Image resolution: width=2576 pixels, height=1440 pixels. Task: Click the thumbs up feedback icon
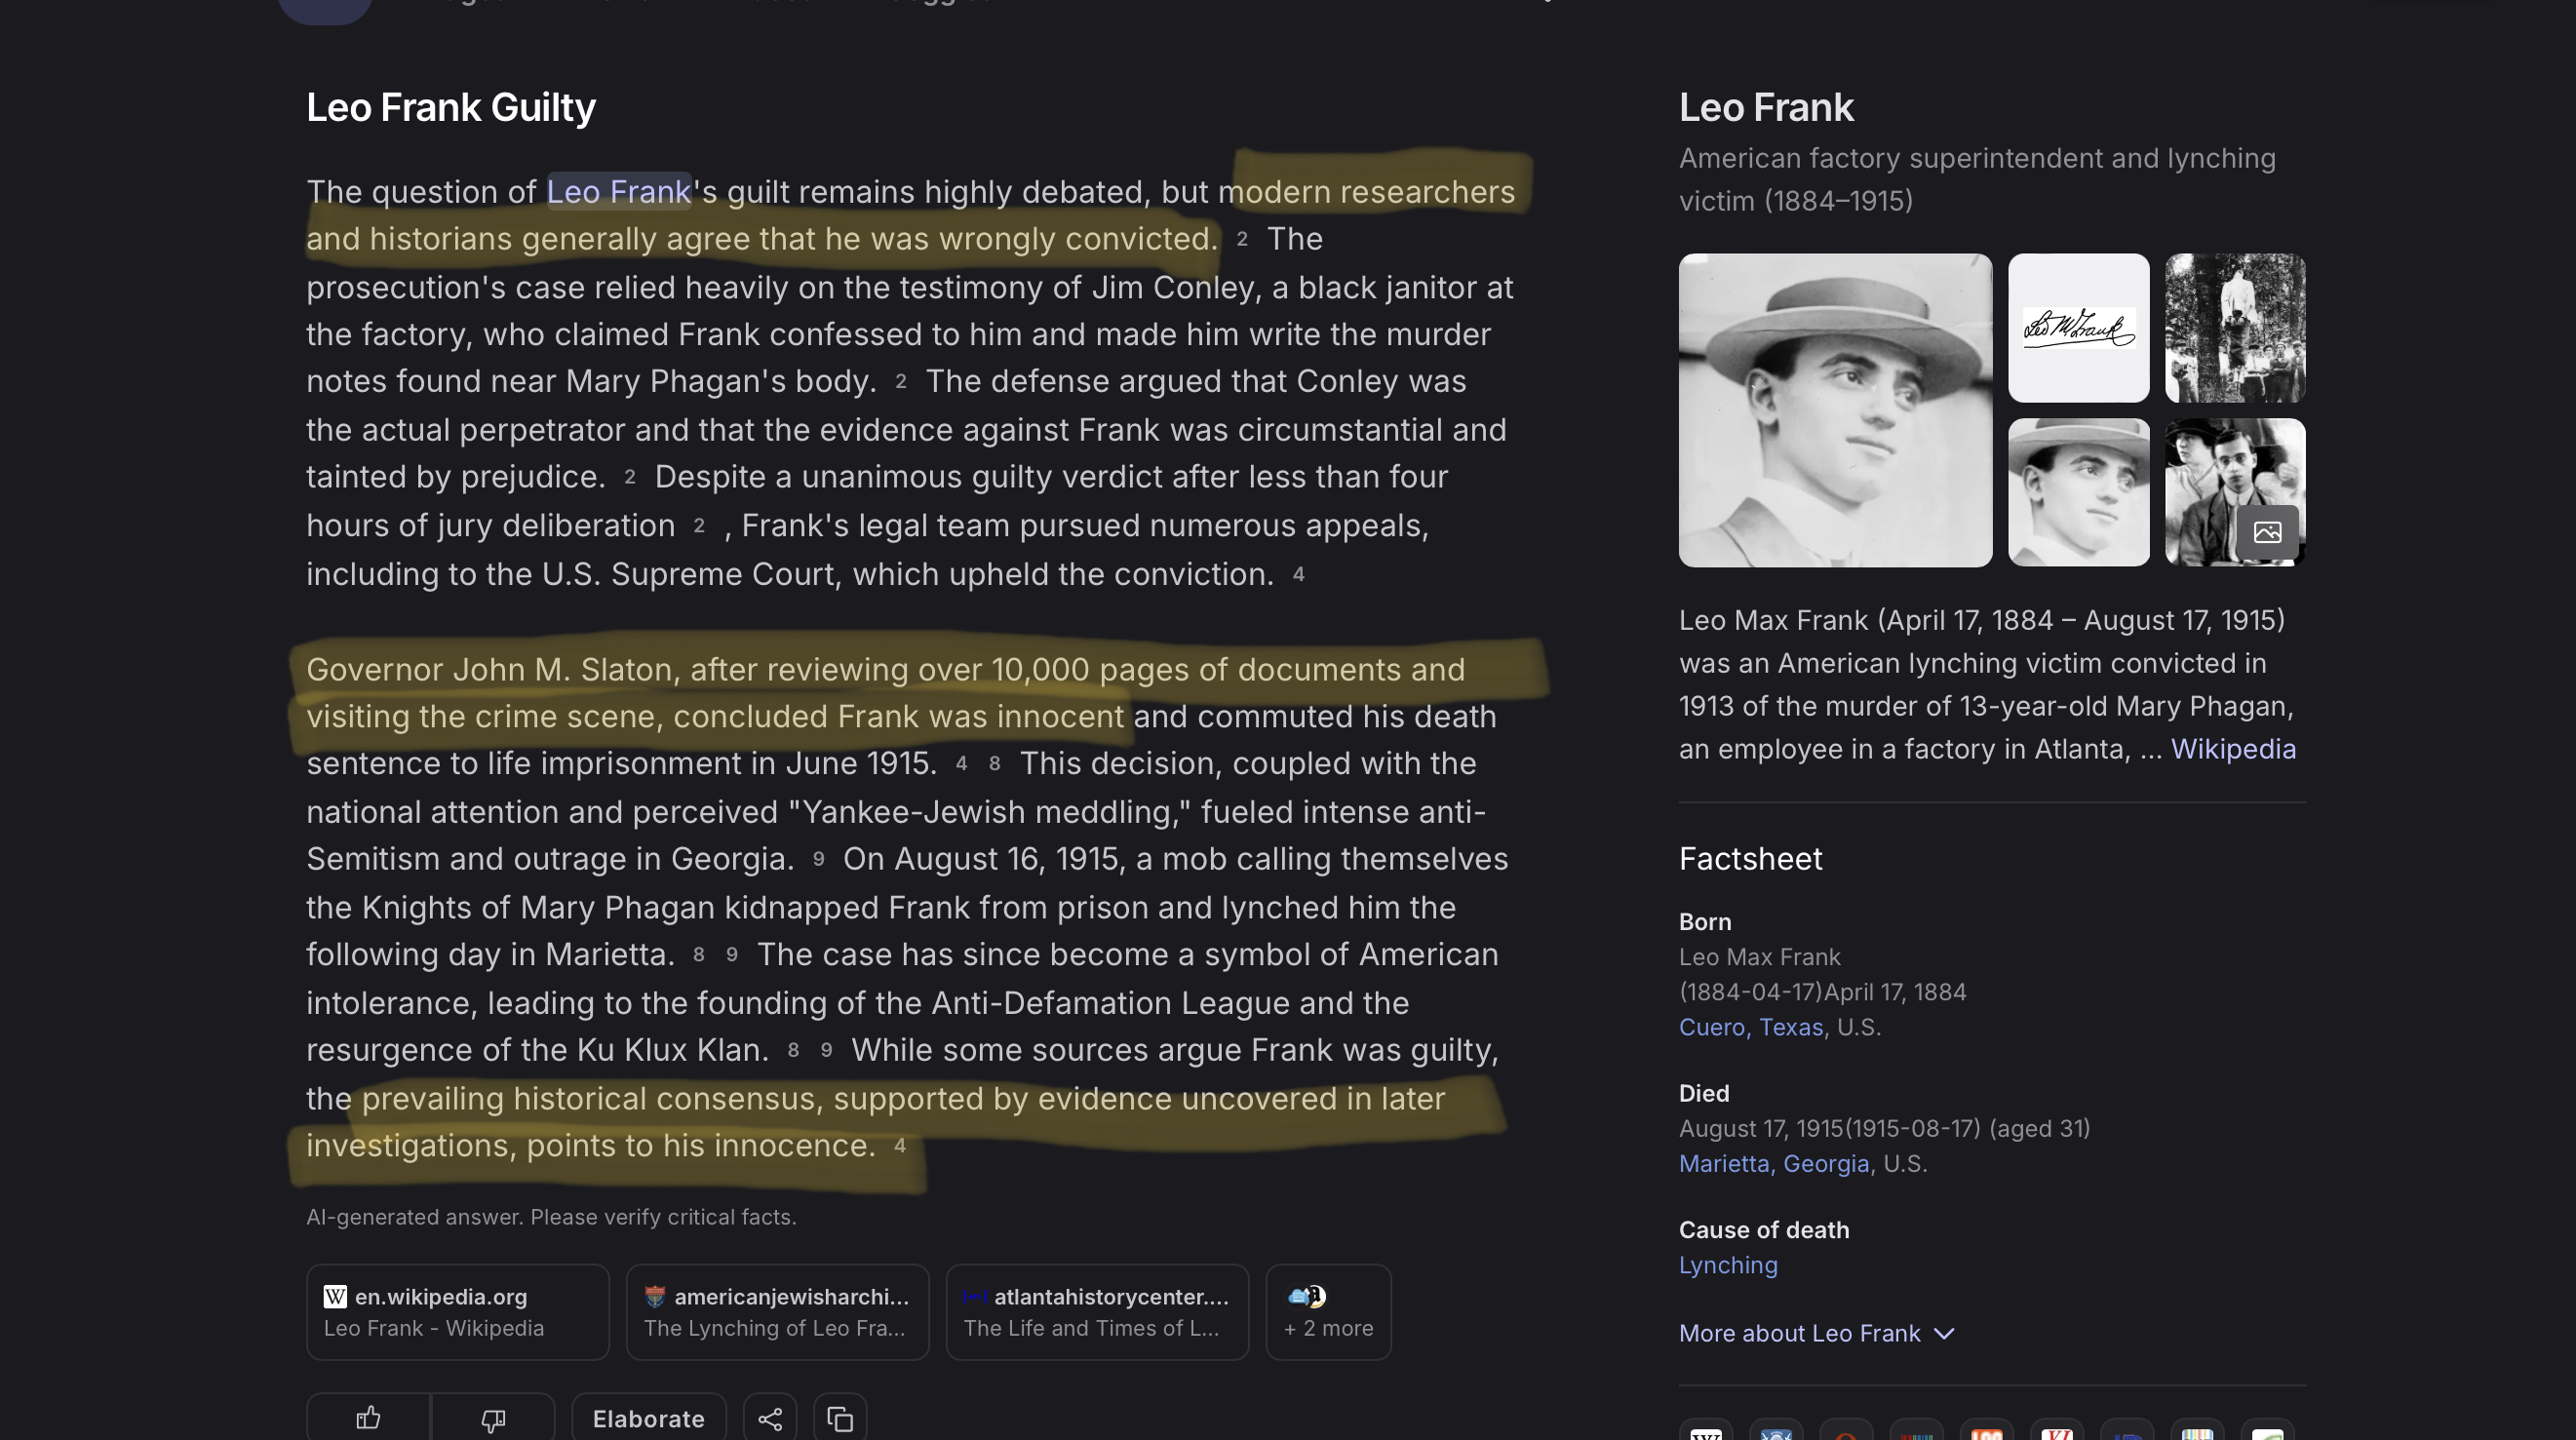click(368, 1418)
